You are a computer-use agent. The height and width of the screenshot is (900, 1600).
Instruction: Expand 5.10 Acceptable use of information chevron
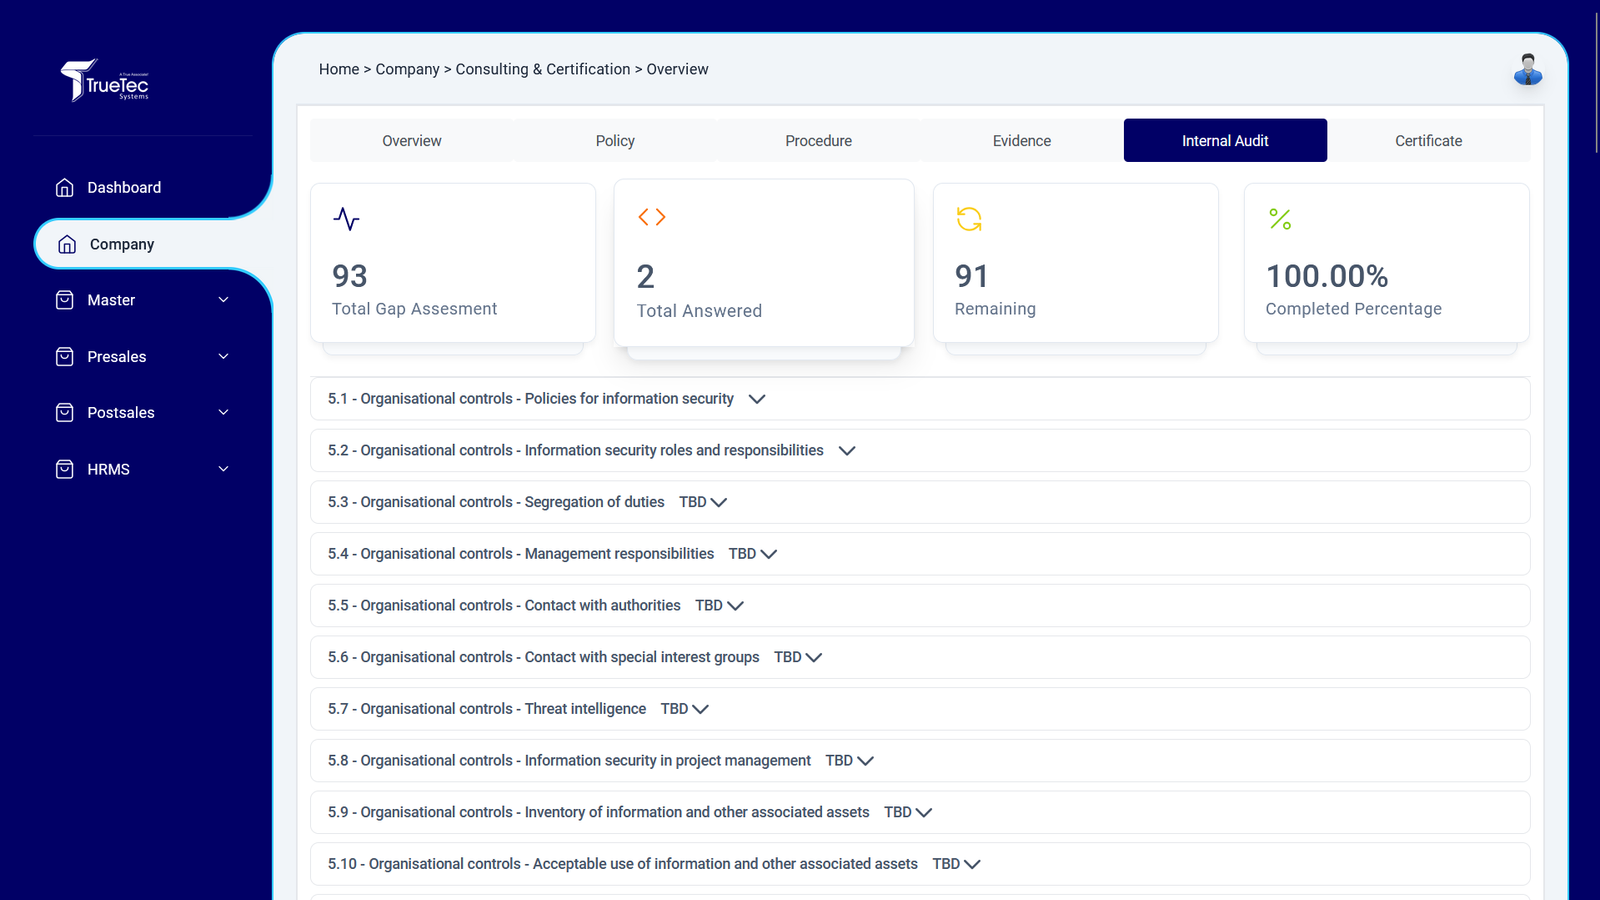tap(972, 864)
